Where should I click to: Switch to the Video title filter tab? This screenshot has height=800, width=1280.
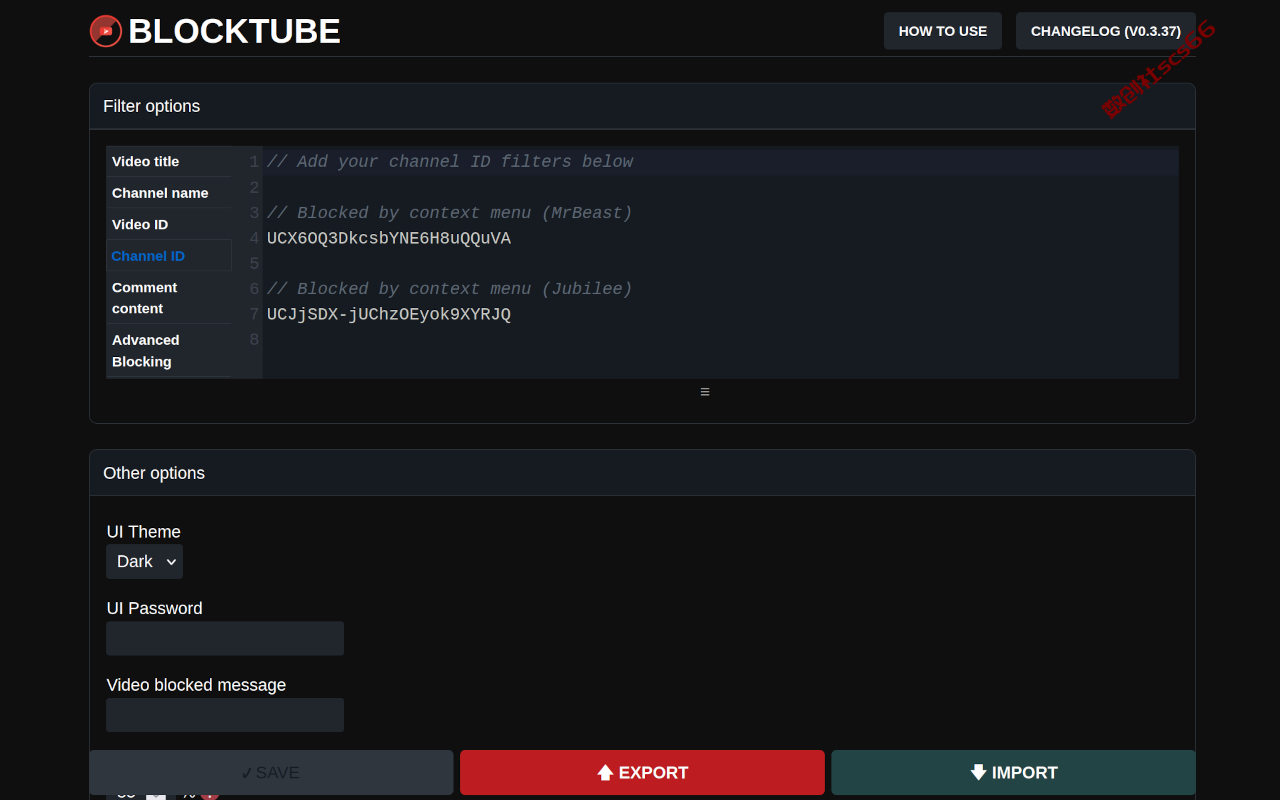[x=169, y=161]
